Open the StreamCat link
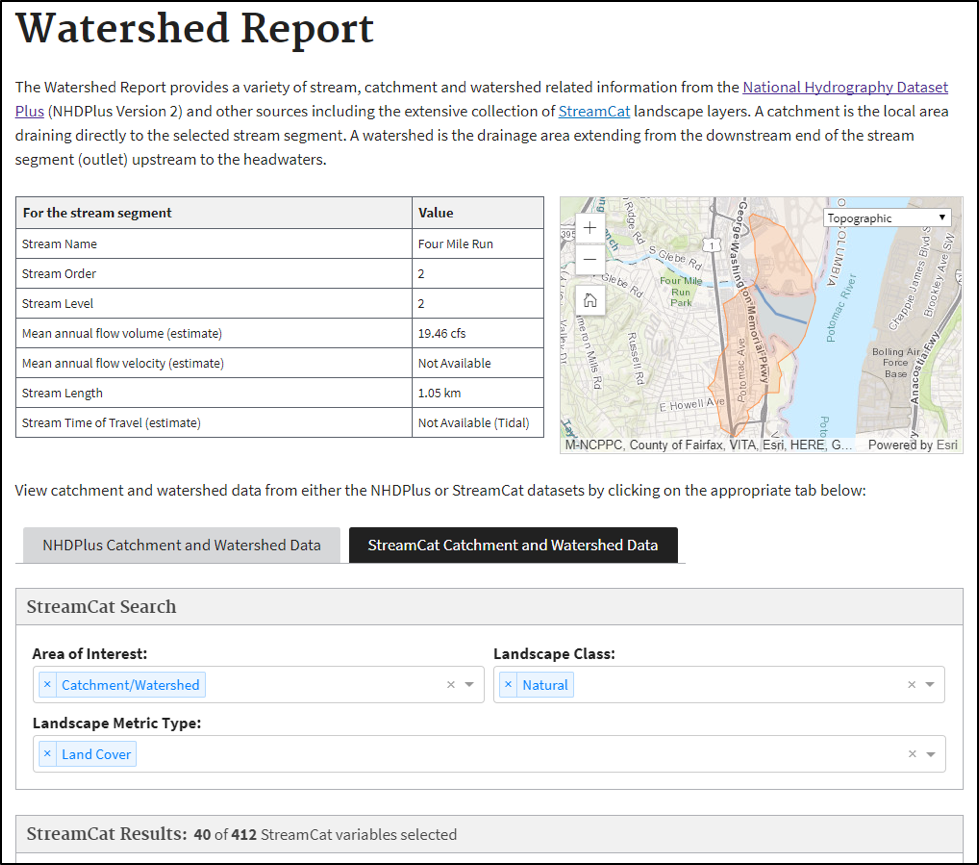This screenshot has height=865, width=979. 594,111
